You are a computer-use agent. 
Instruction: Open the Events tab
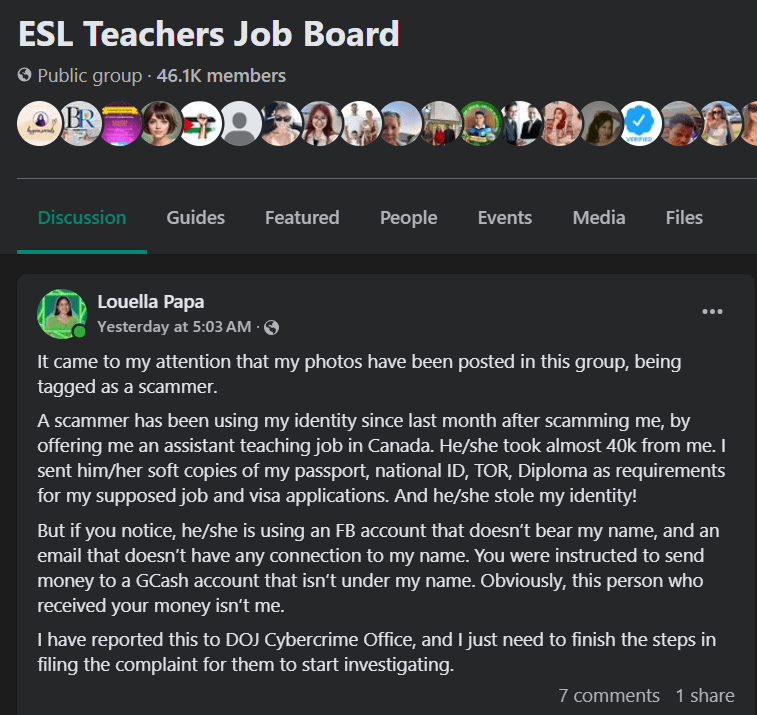pos(505,217)
